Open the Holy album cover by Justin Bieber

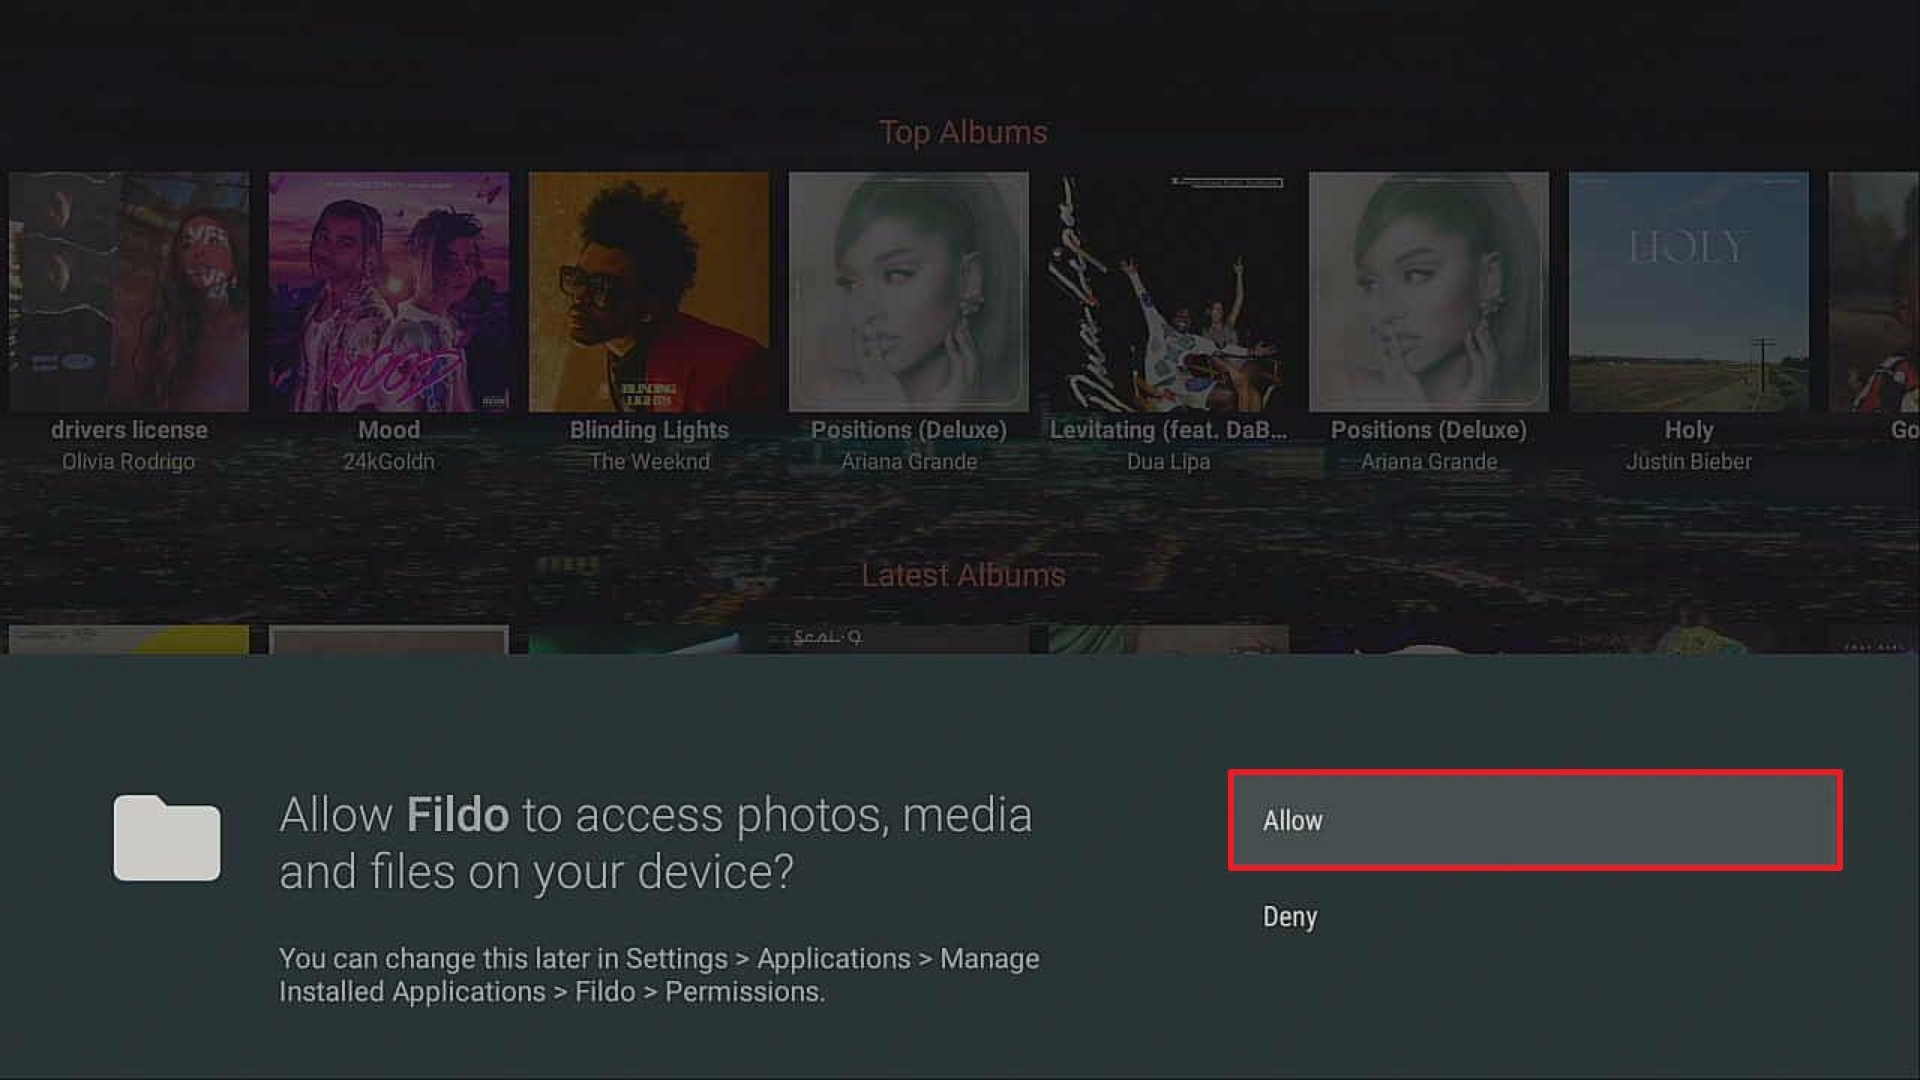coord(1689,292)
